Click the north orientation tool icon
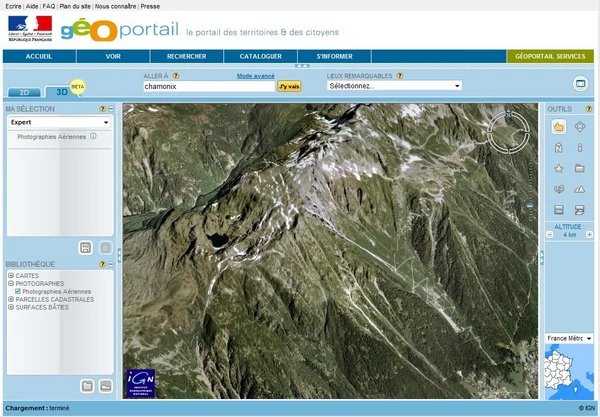 559,147
